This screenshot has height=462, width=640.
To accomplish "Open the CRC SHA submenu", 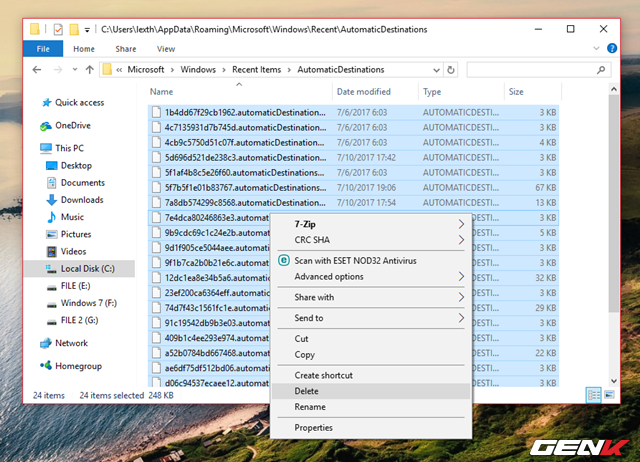I will pyautogui.click(x=369, y=240).
